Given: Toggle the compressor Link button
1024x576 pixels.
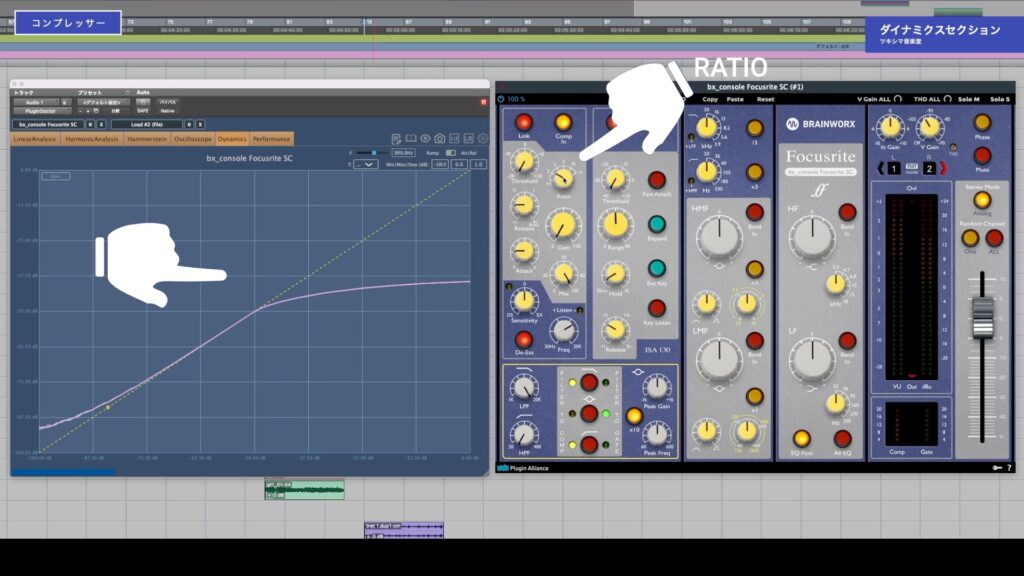Looking at the screenshot, I should click(x=524, y=122).
